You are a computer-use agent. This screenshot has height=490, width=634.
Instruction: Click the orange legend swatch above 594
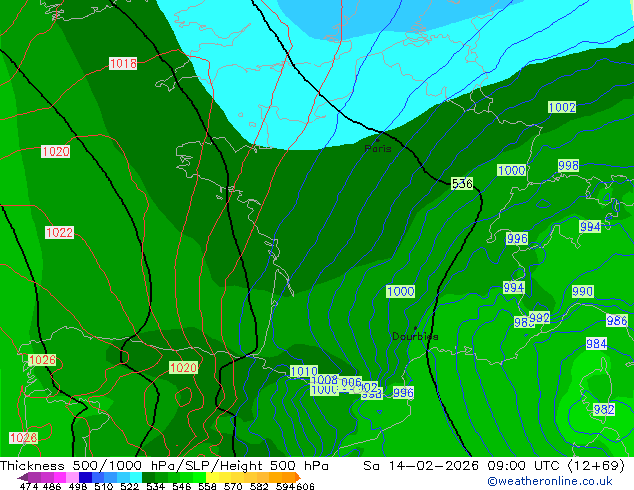288,477
